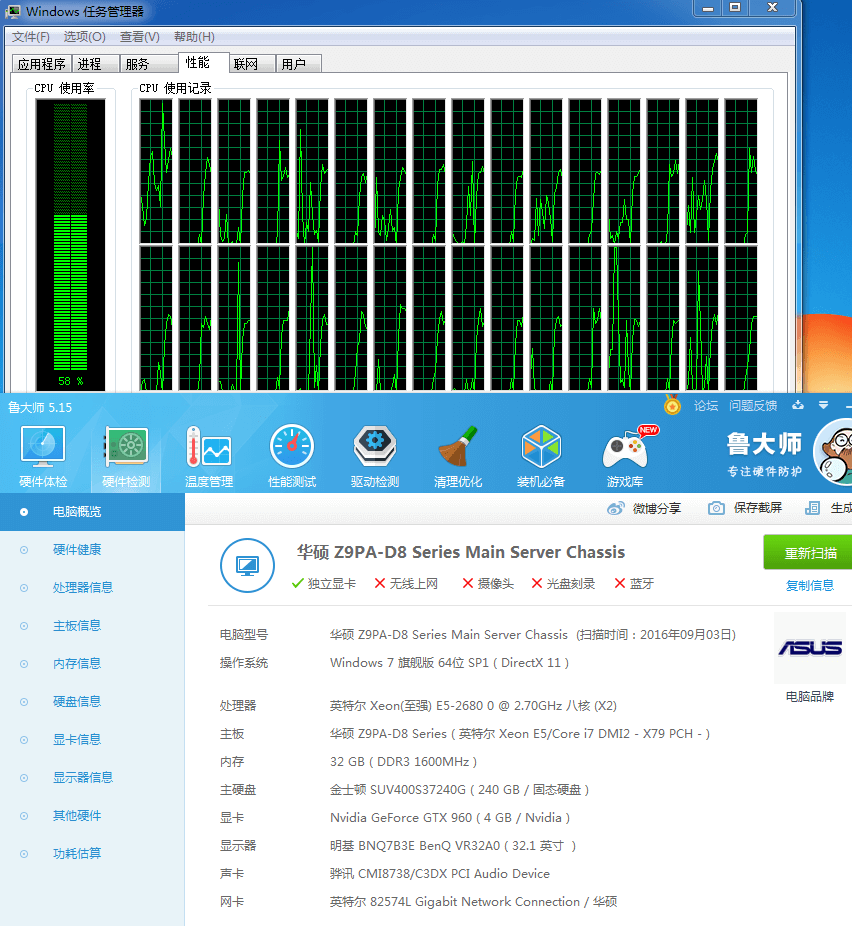Image resolution: width=852 pixels, height=926 pixels.
Task: Switch to the 进程 tab
Action: point(95,64)
